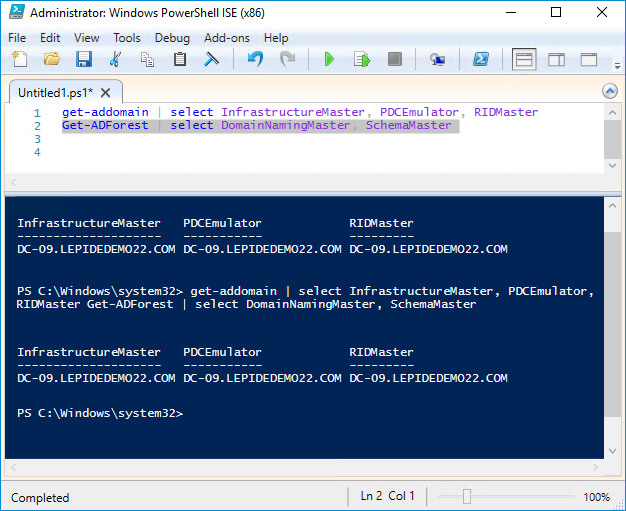The image size is (626, 511).
Task: Close the Untitled1.ps1 tab
Action: pyautogui.click(x=105, y=93)
